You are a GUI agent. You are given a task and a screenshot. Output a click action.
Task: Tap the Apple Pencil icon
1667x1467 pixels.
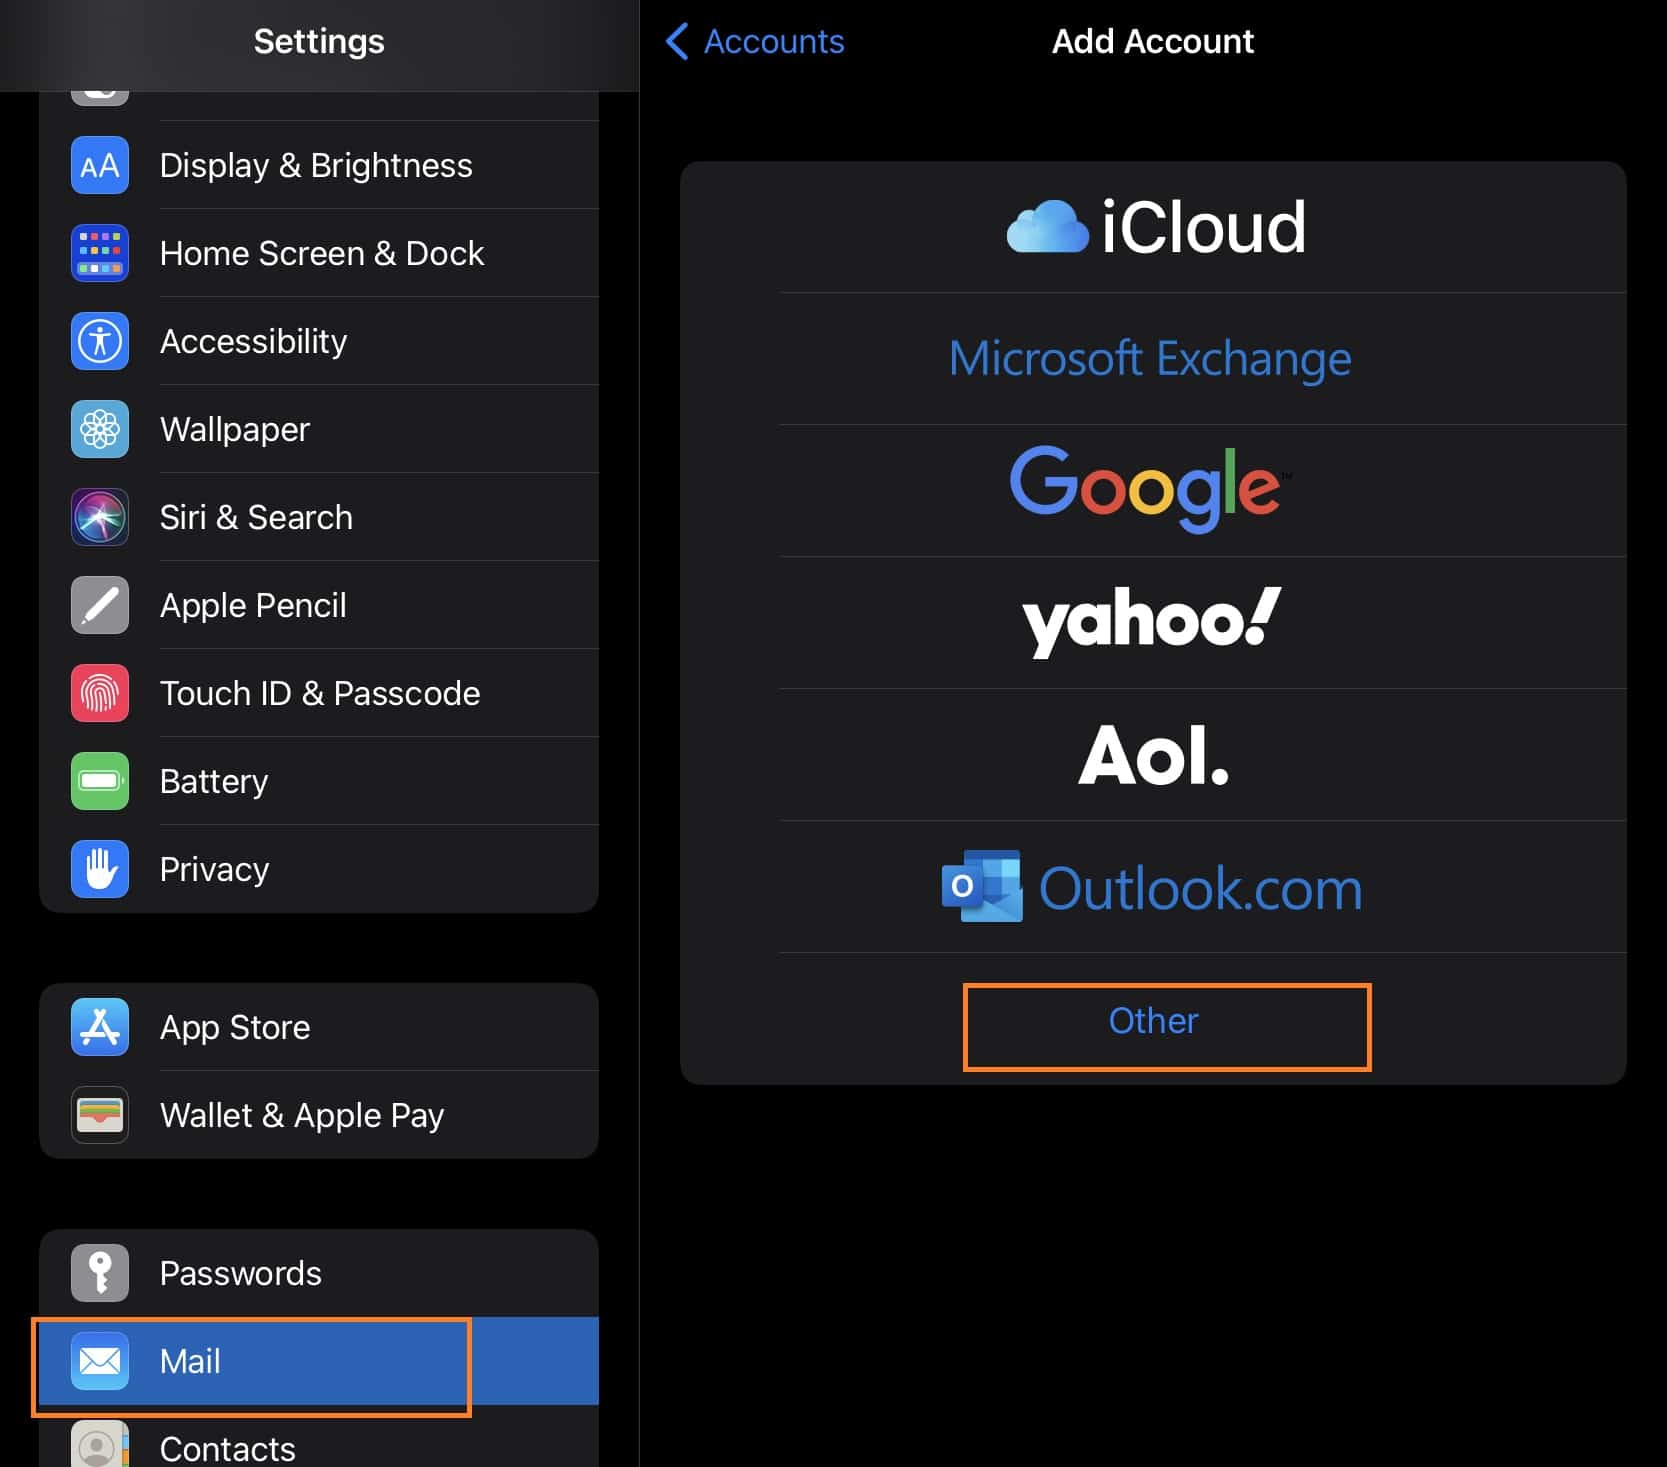tap(100, 605)
